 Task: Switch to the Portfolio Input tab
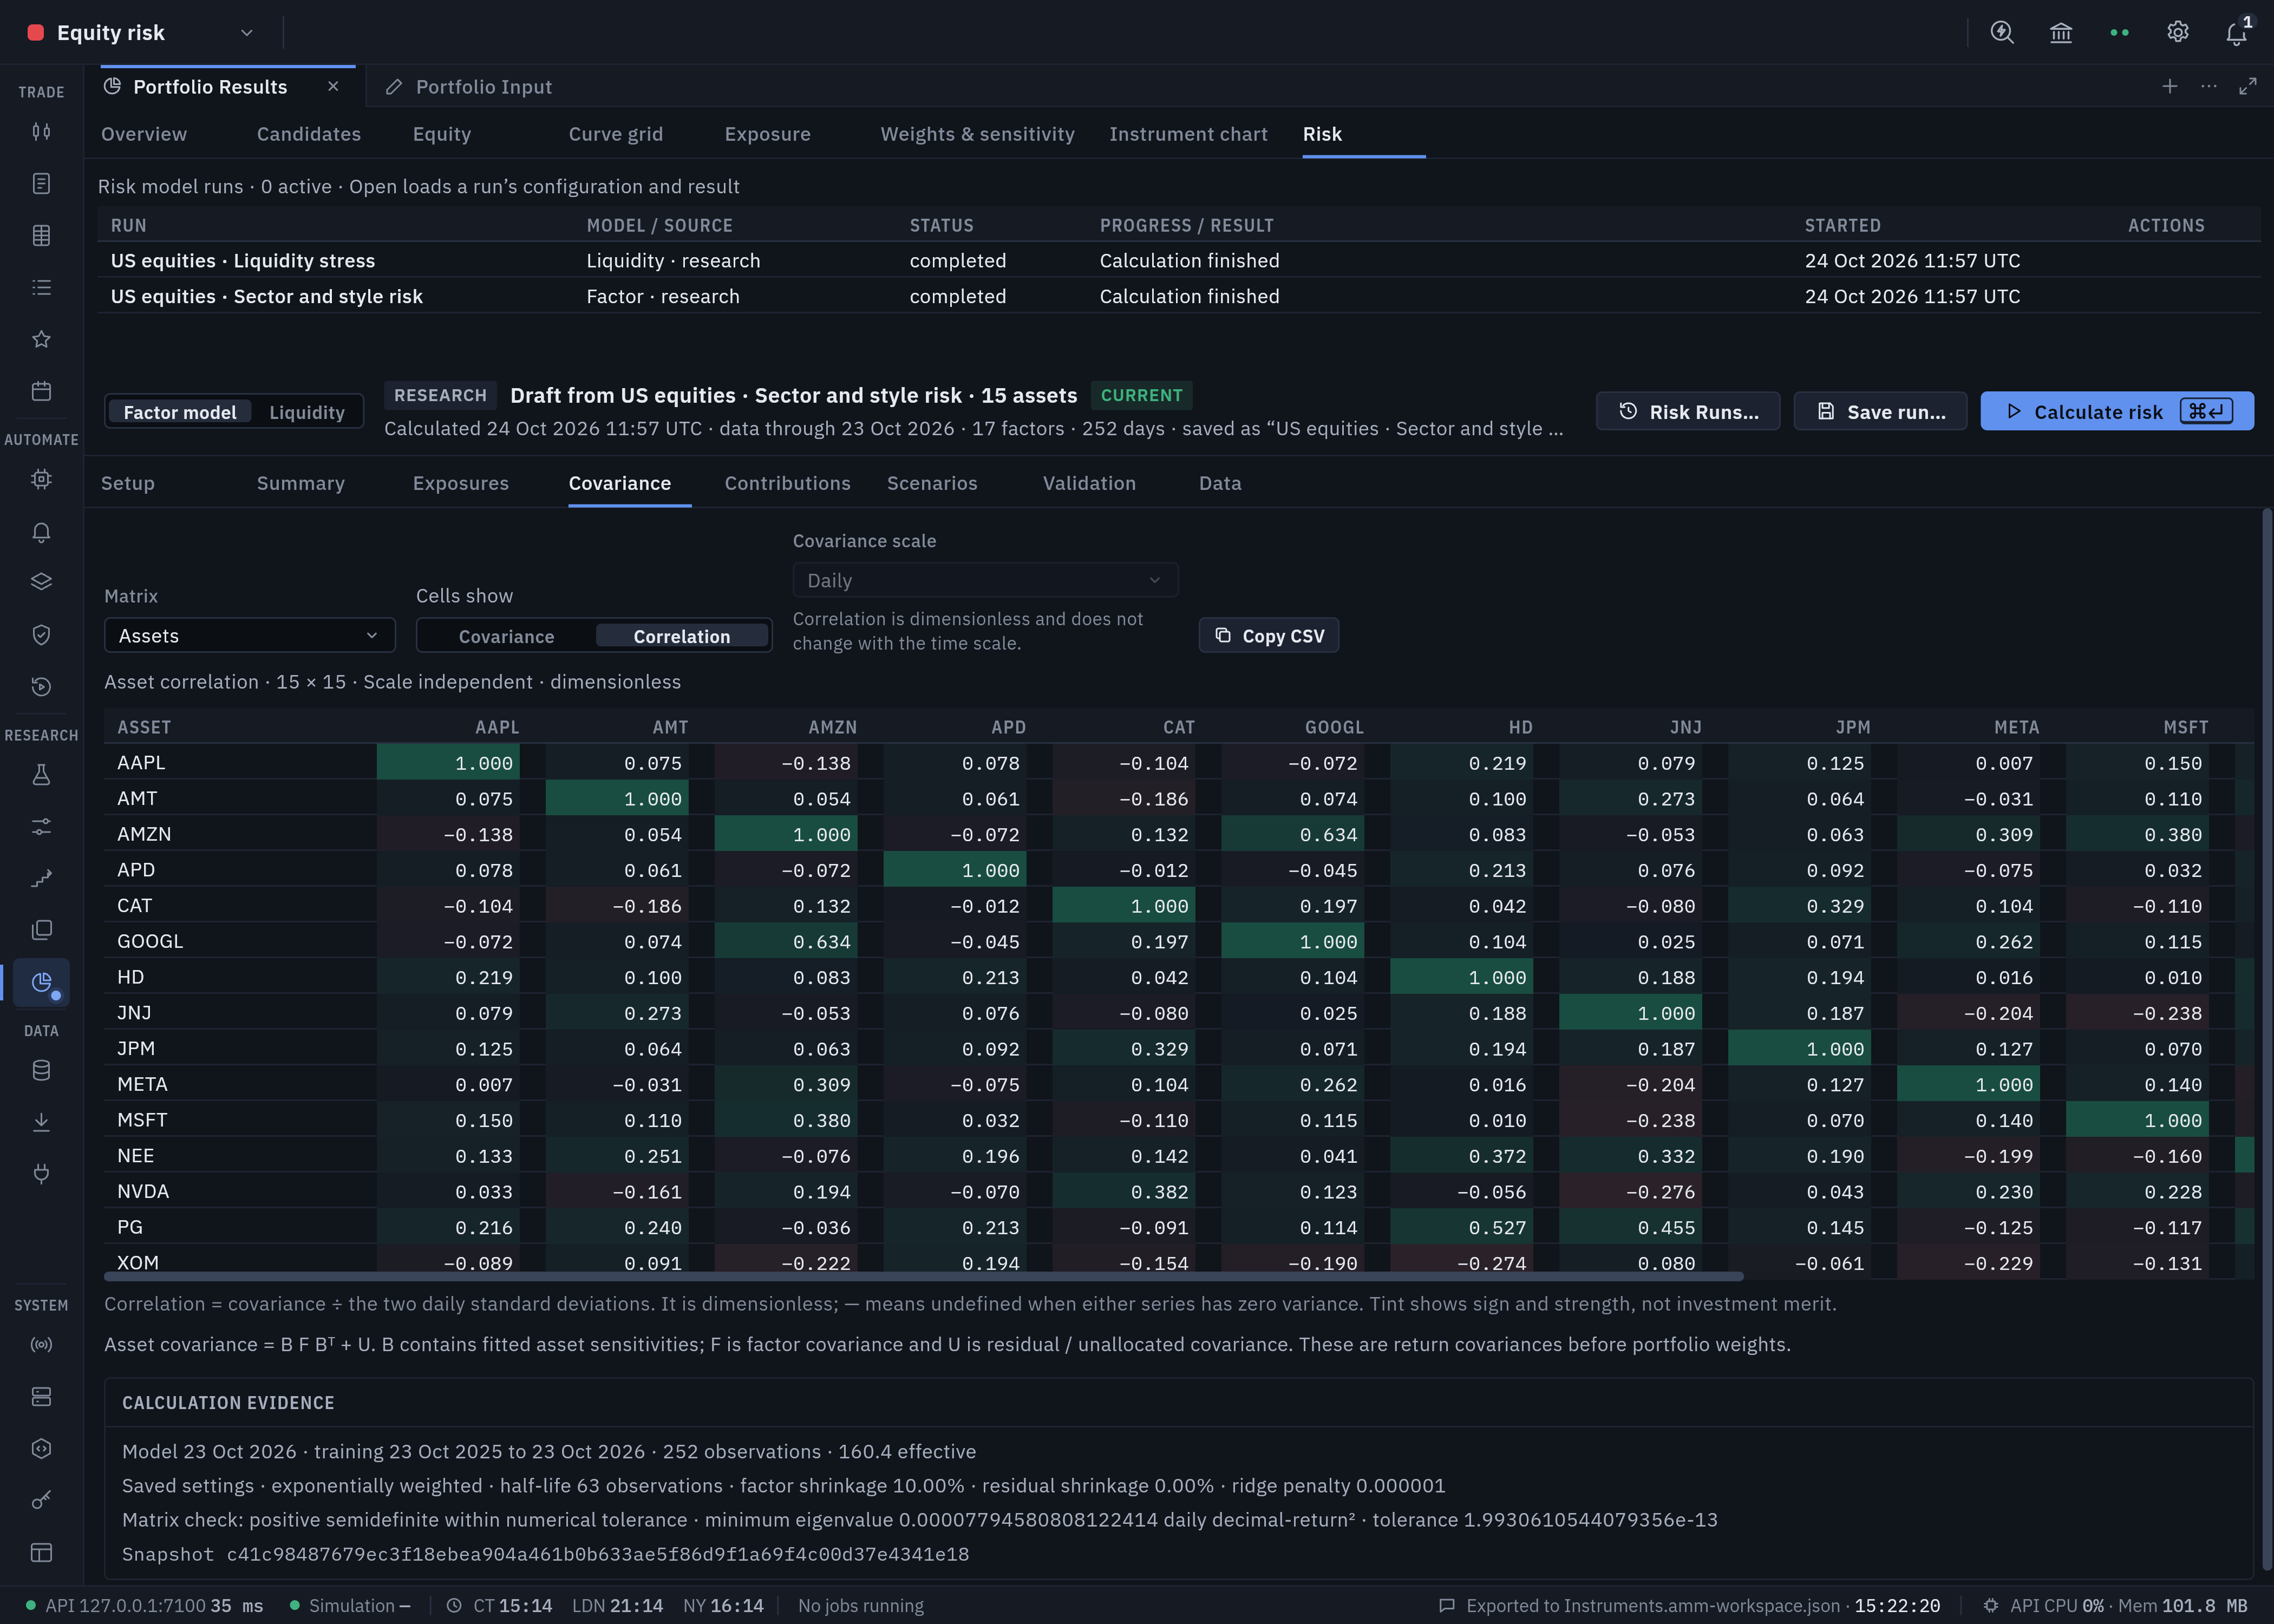point(469,87)
